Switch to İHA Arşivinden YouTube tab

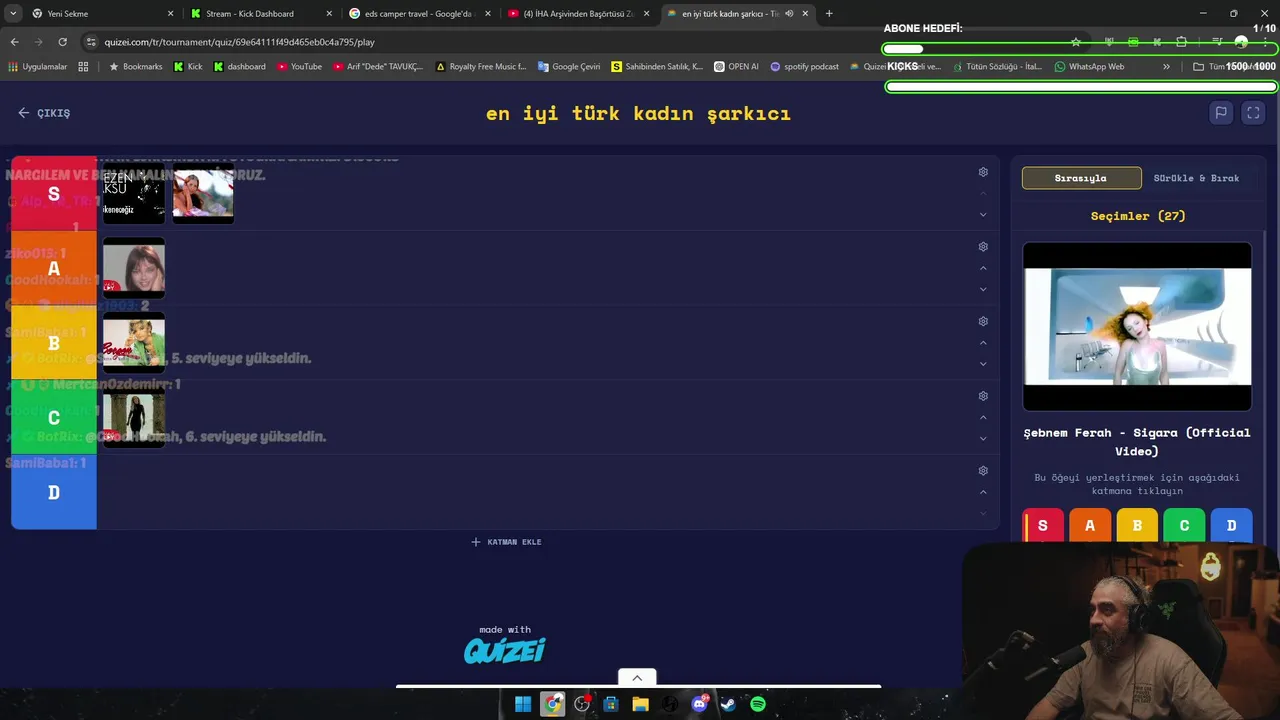coord(577,14)
